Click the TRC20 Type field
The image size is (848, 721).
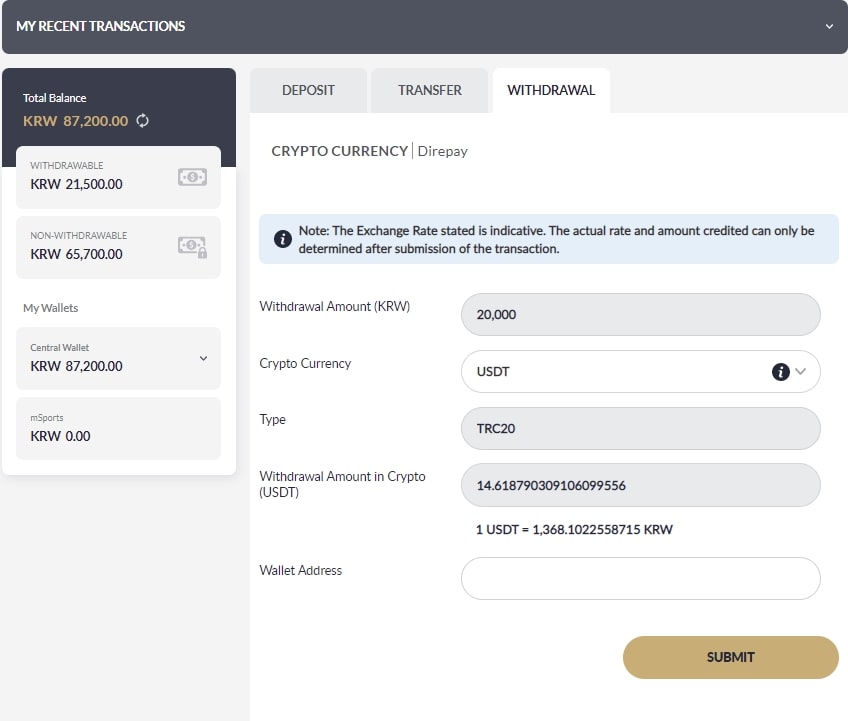640,428
